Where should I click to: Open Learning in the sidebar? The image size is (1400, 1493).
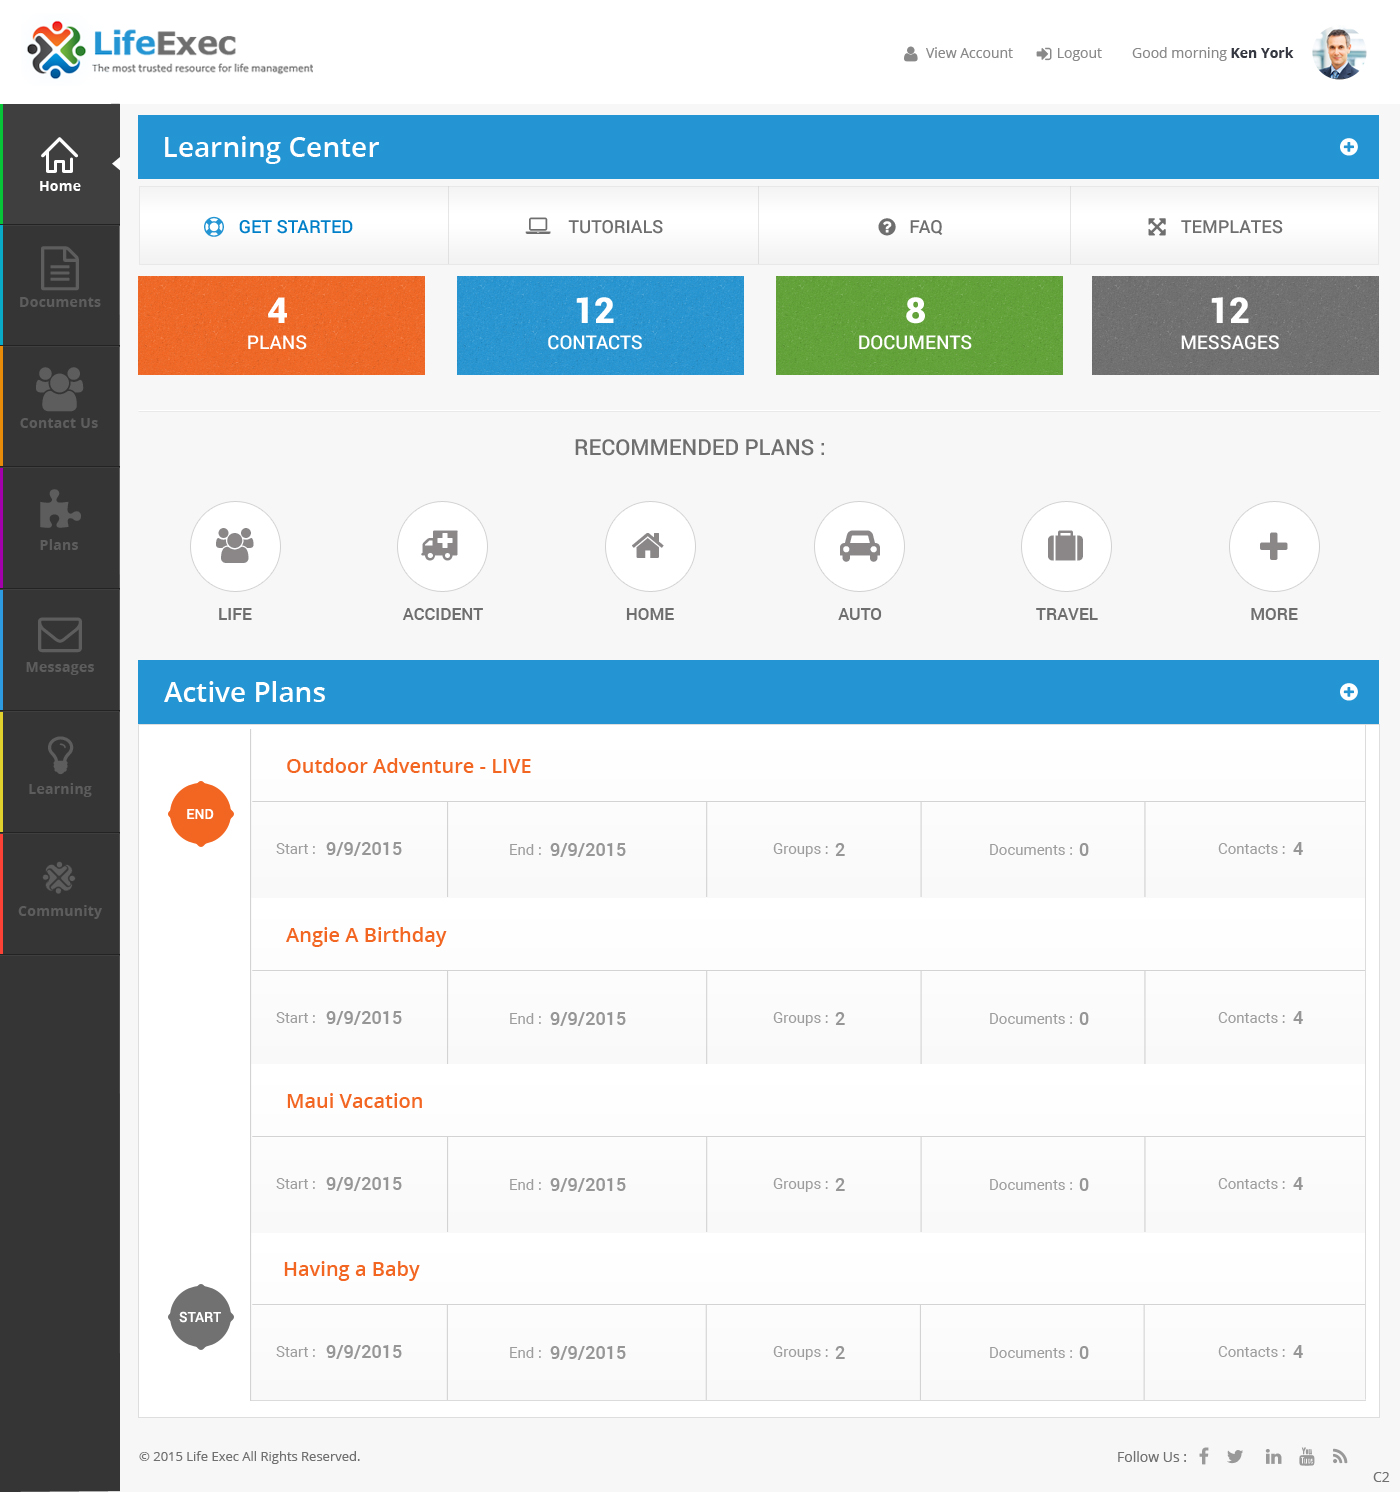pyautogui.click(x=60, y=772)
